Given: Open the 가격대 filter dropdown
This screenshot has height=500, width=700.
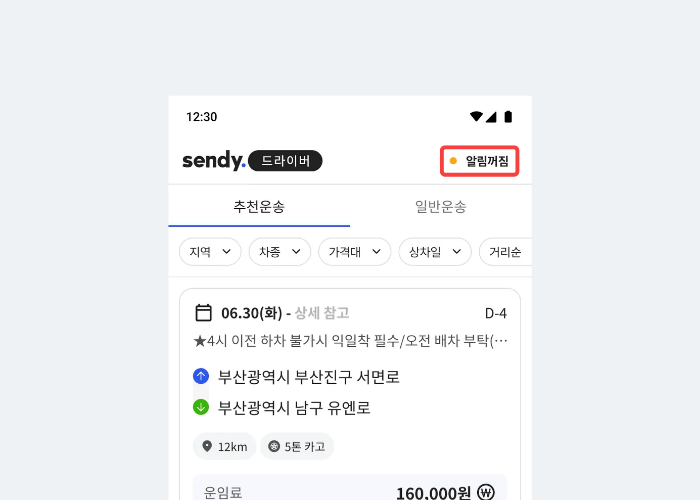Looking at the screenshot, I should 354,252.
